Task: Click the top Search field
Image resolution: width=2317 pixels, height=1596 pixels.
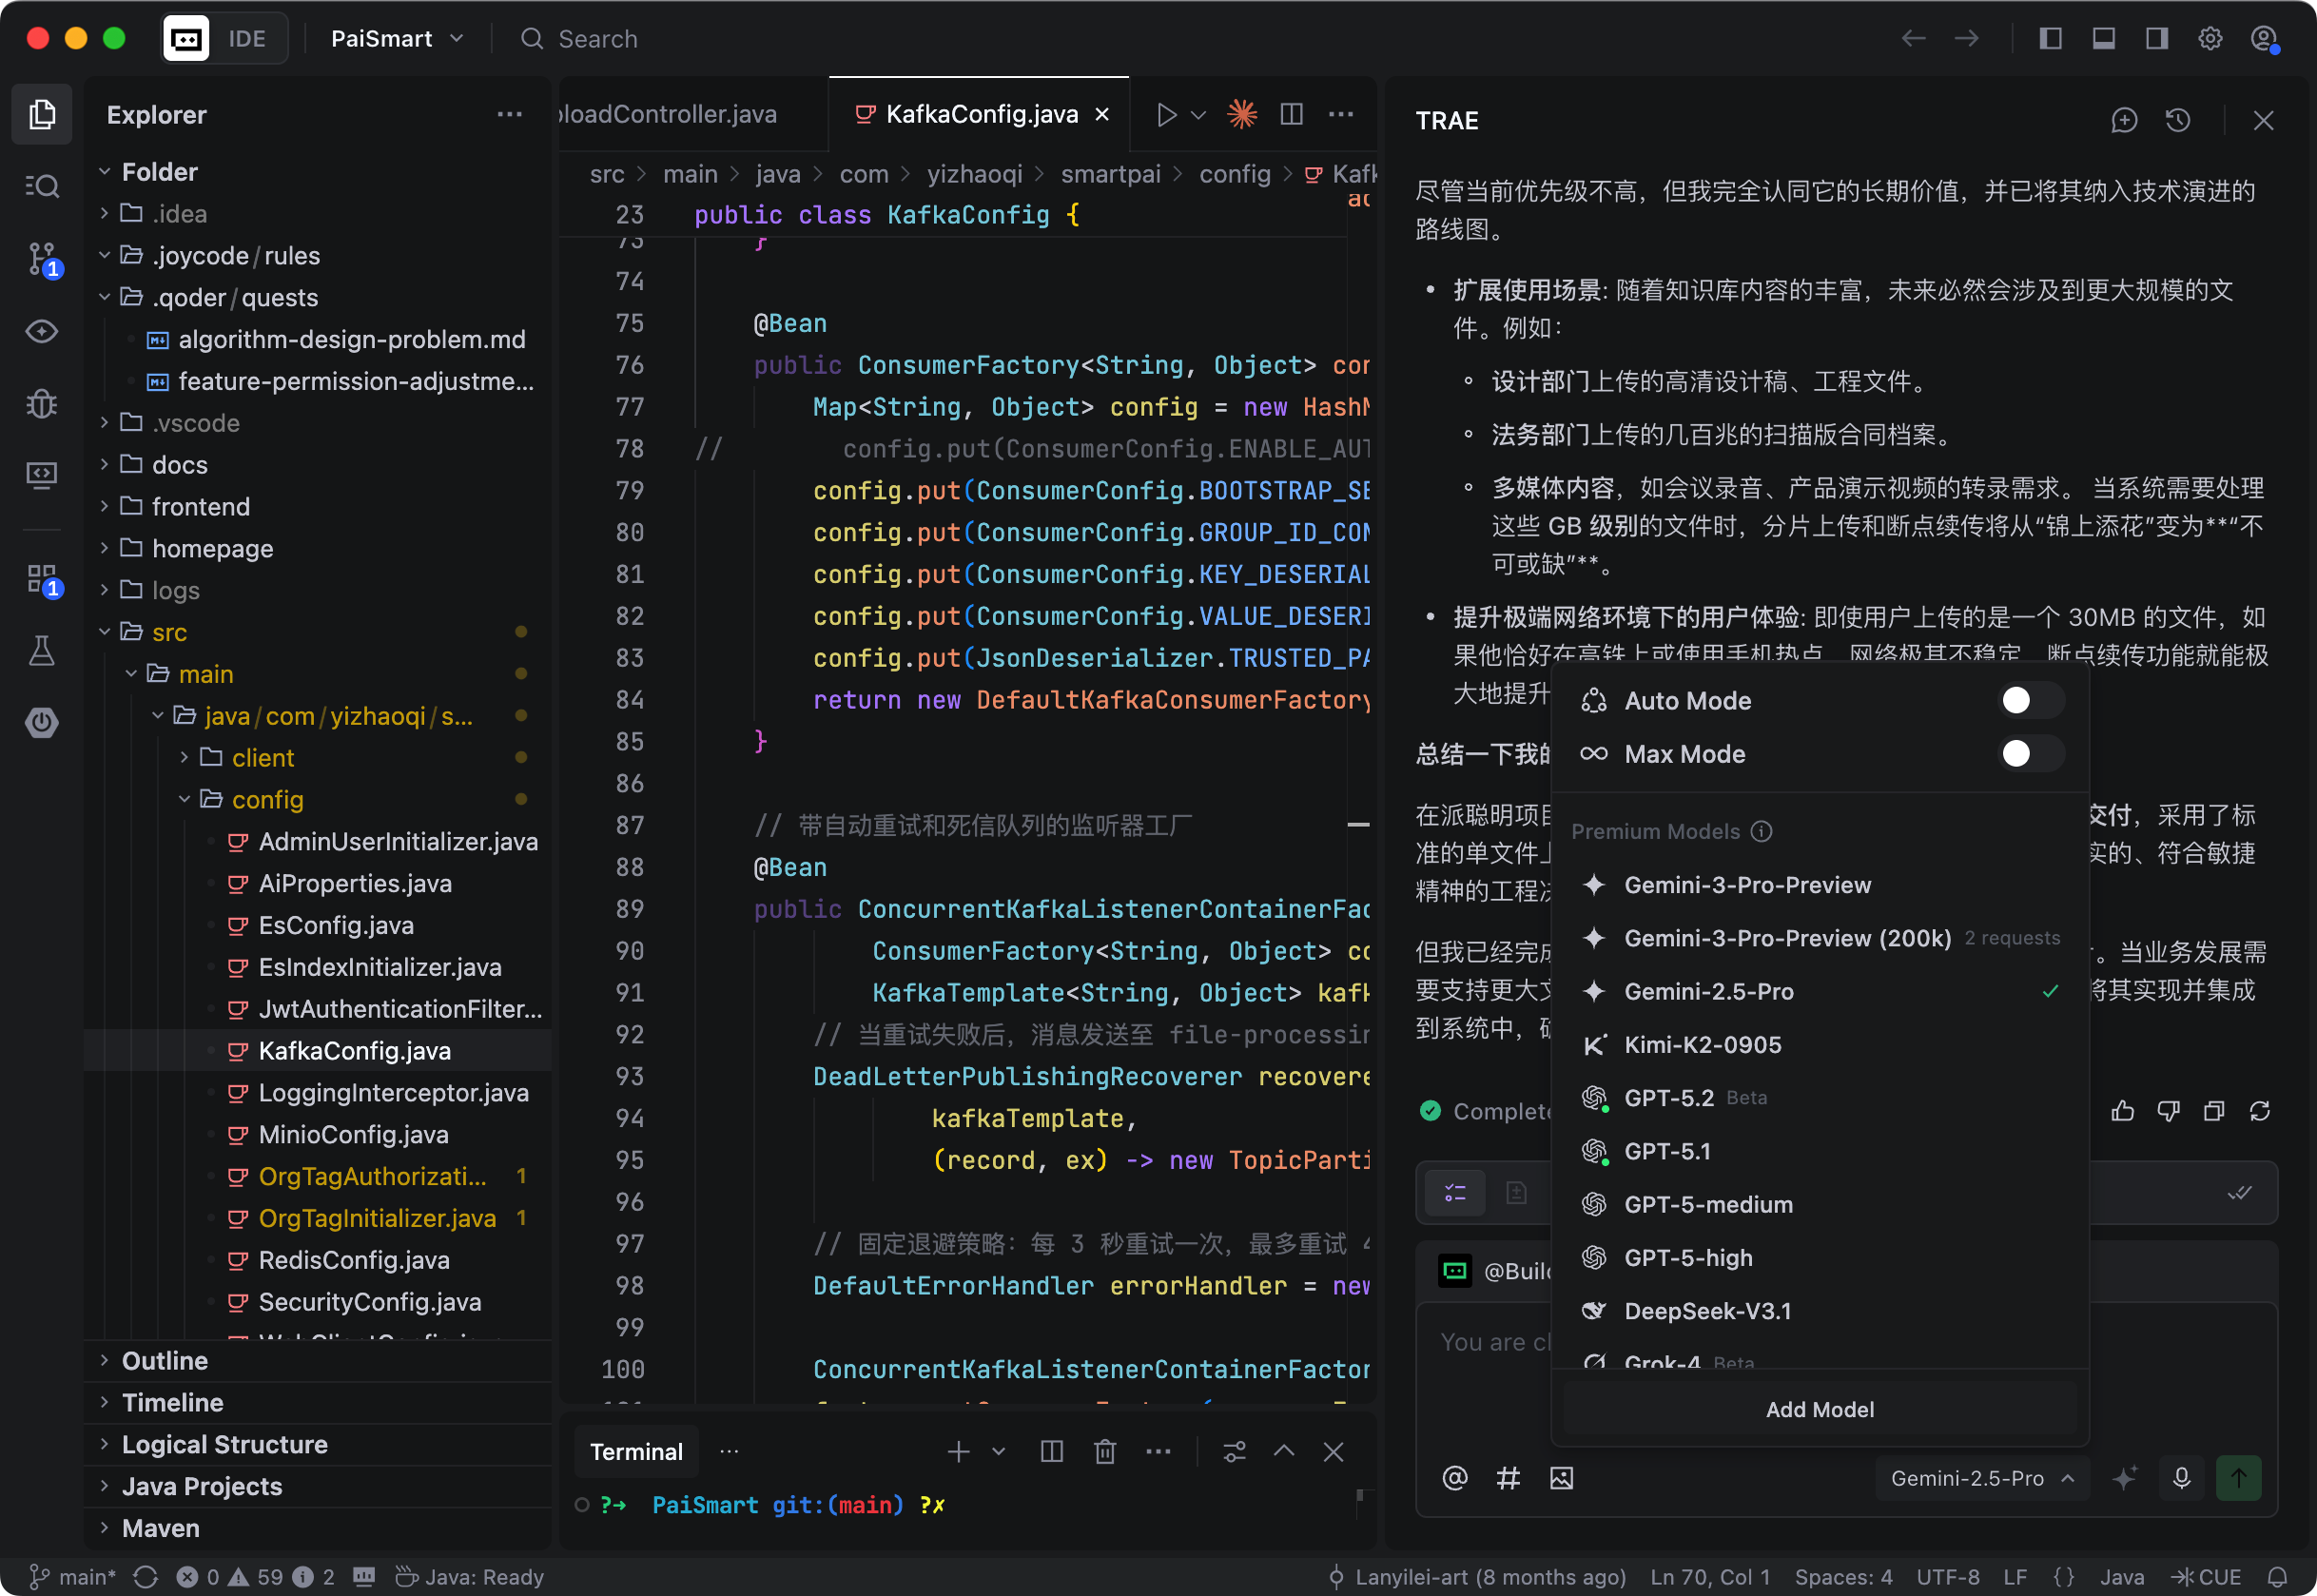Action: click(597, 39)
